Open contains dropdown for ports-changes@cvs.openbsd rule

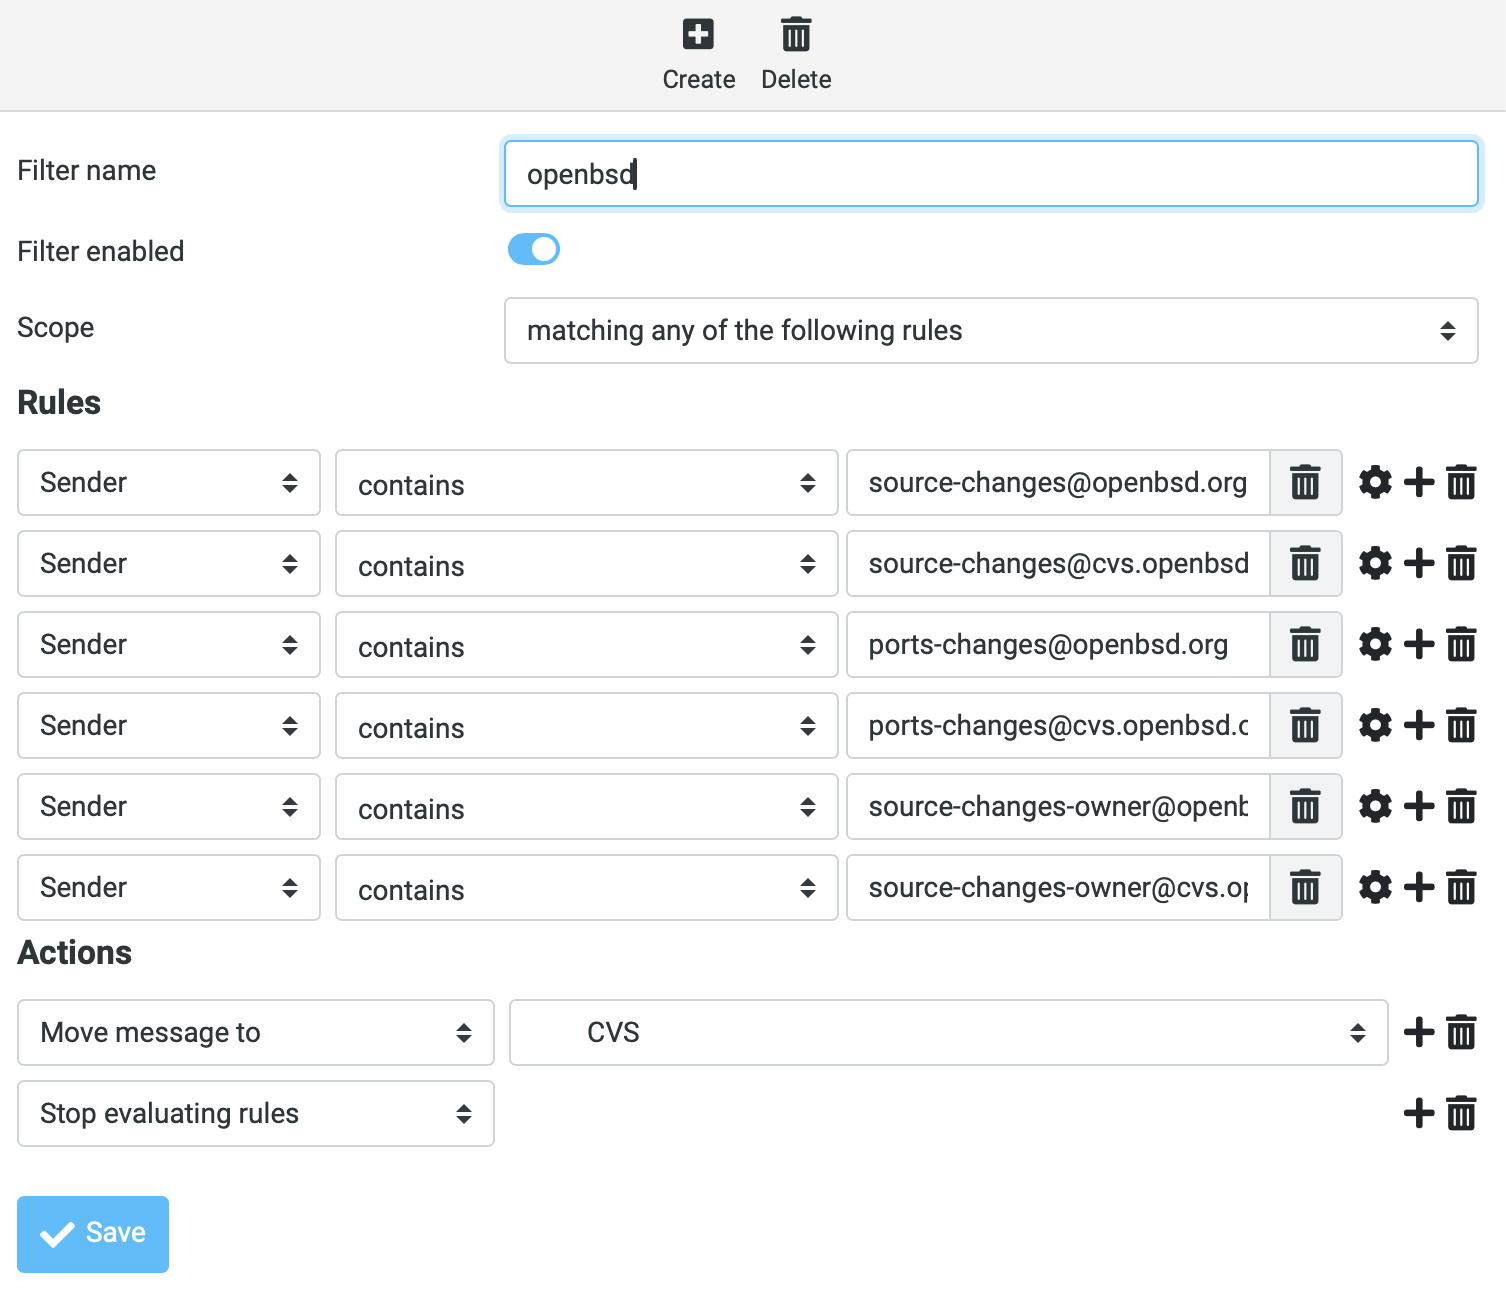coord(587,725)
